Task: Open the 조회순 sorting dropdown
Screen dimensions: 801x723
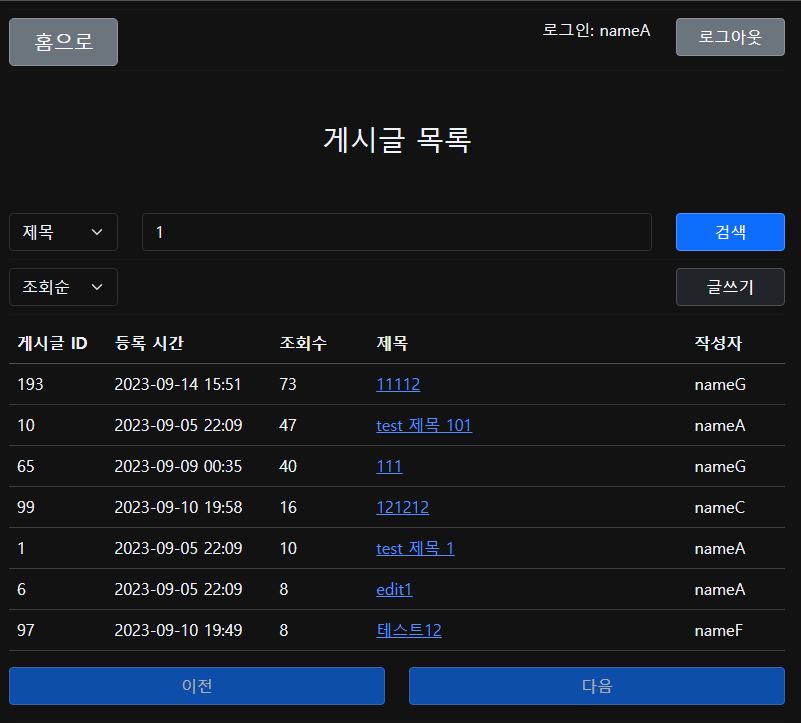Action: tap(63, 287)
